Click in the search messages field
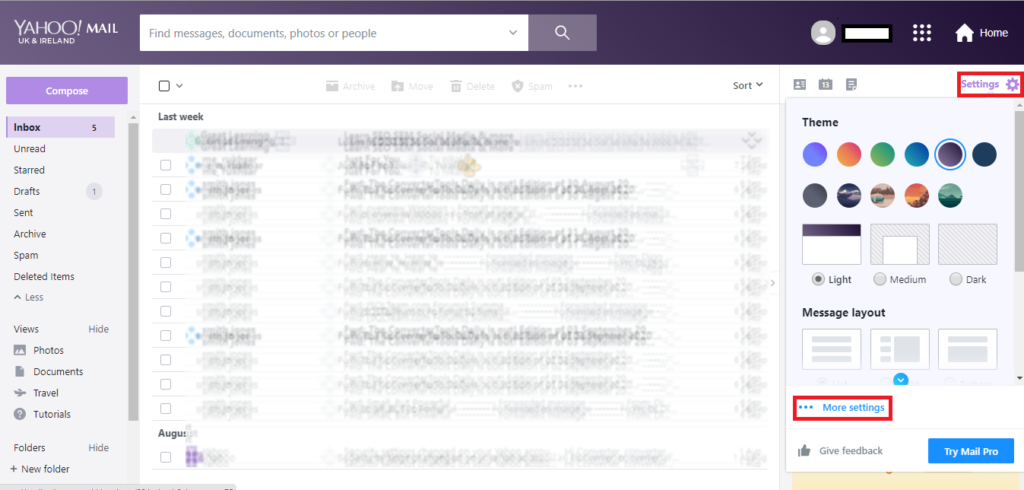The height and width of the screenshot is (490, 1024). (325, 33)
